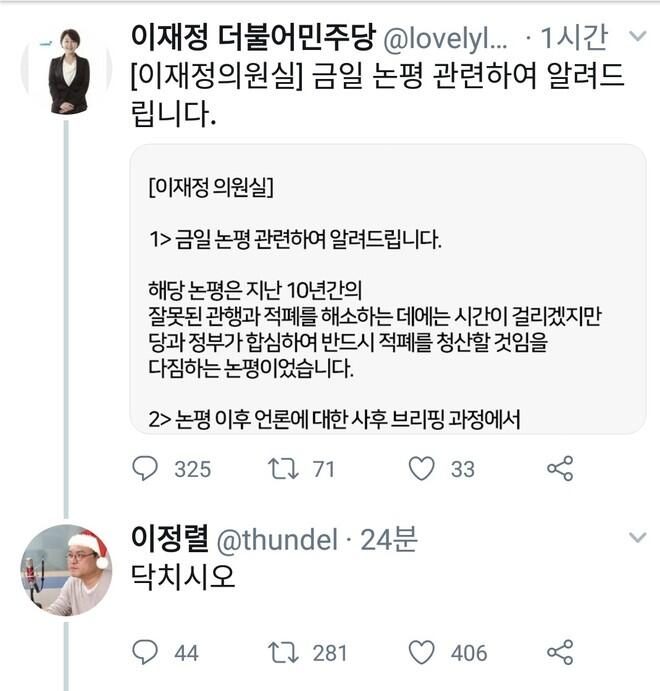660x691 pixels.
Task: Like 이정렬's 닥치시오 tweet
Action: pos(423,653)
